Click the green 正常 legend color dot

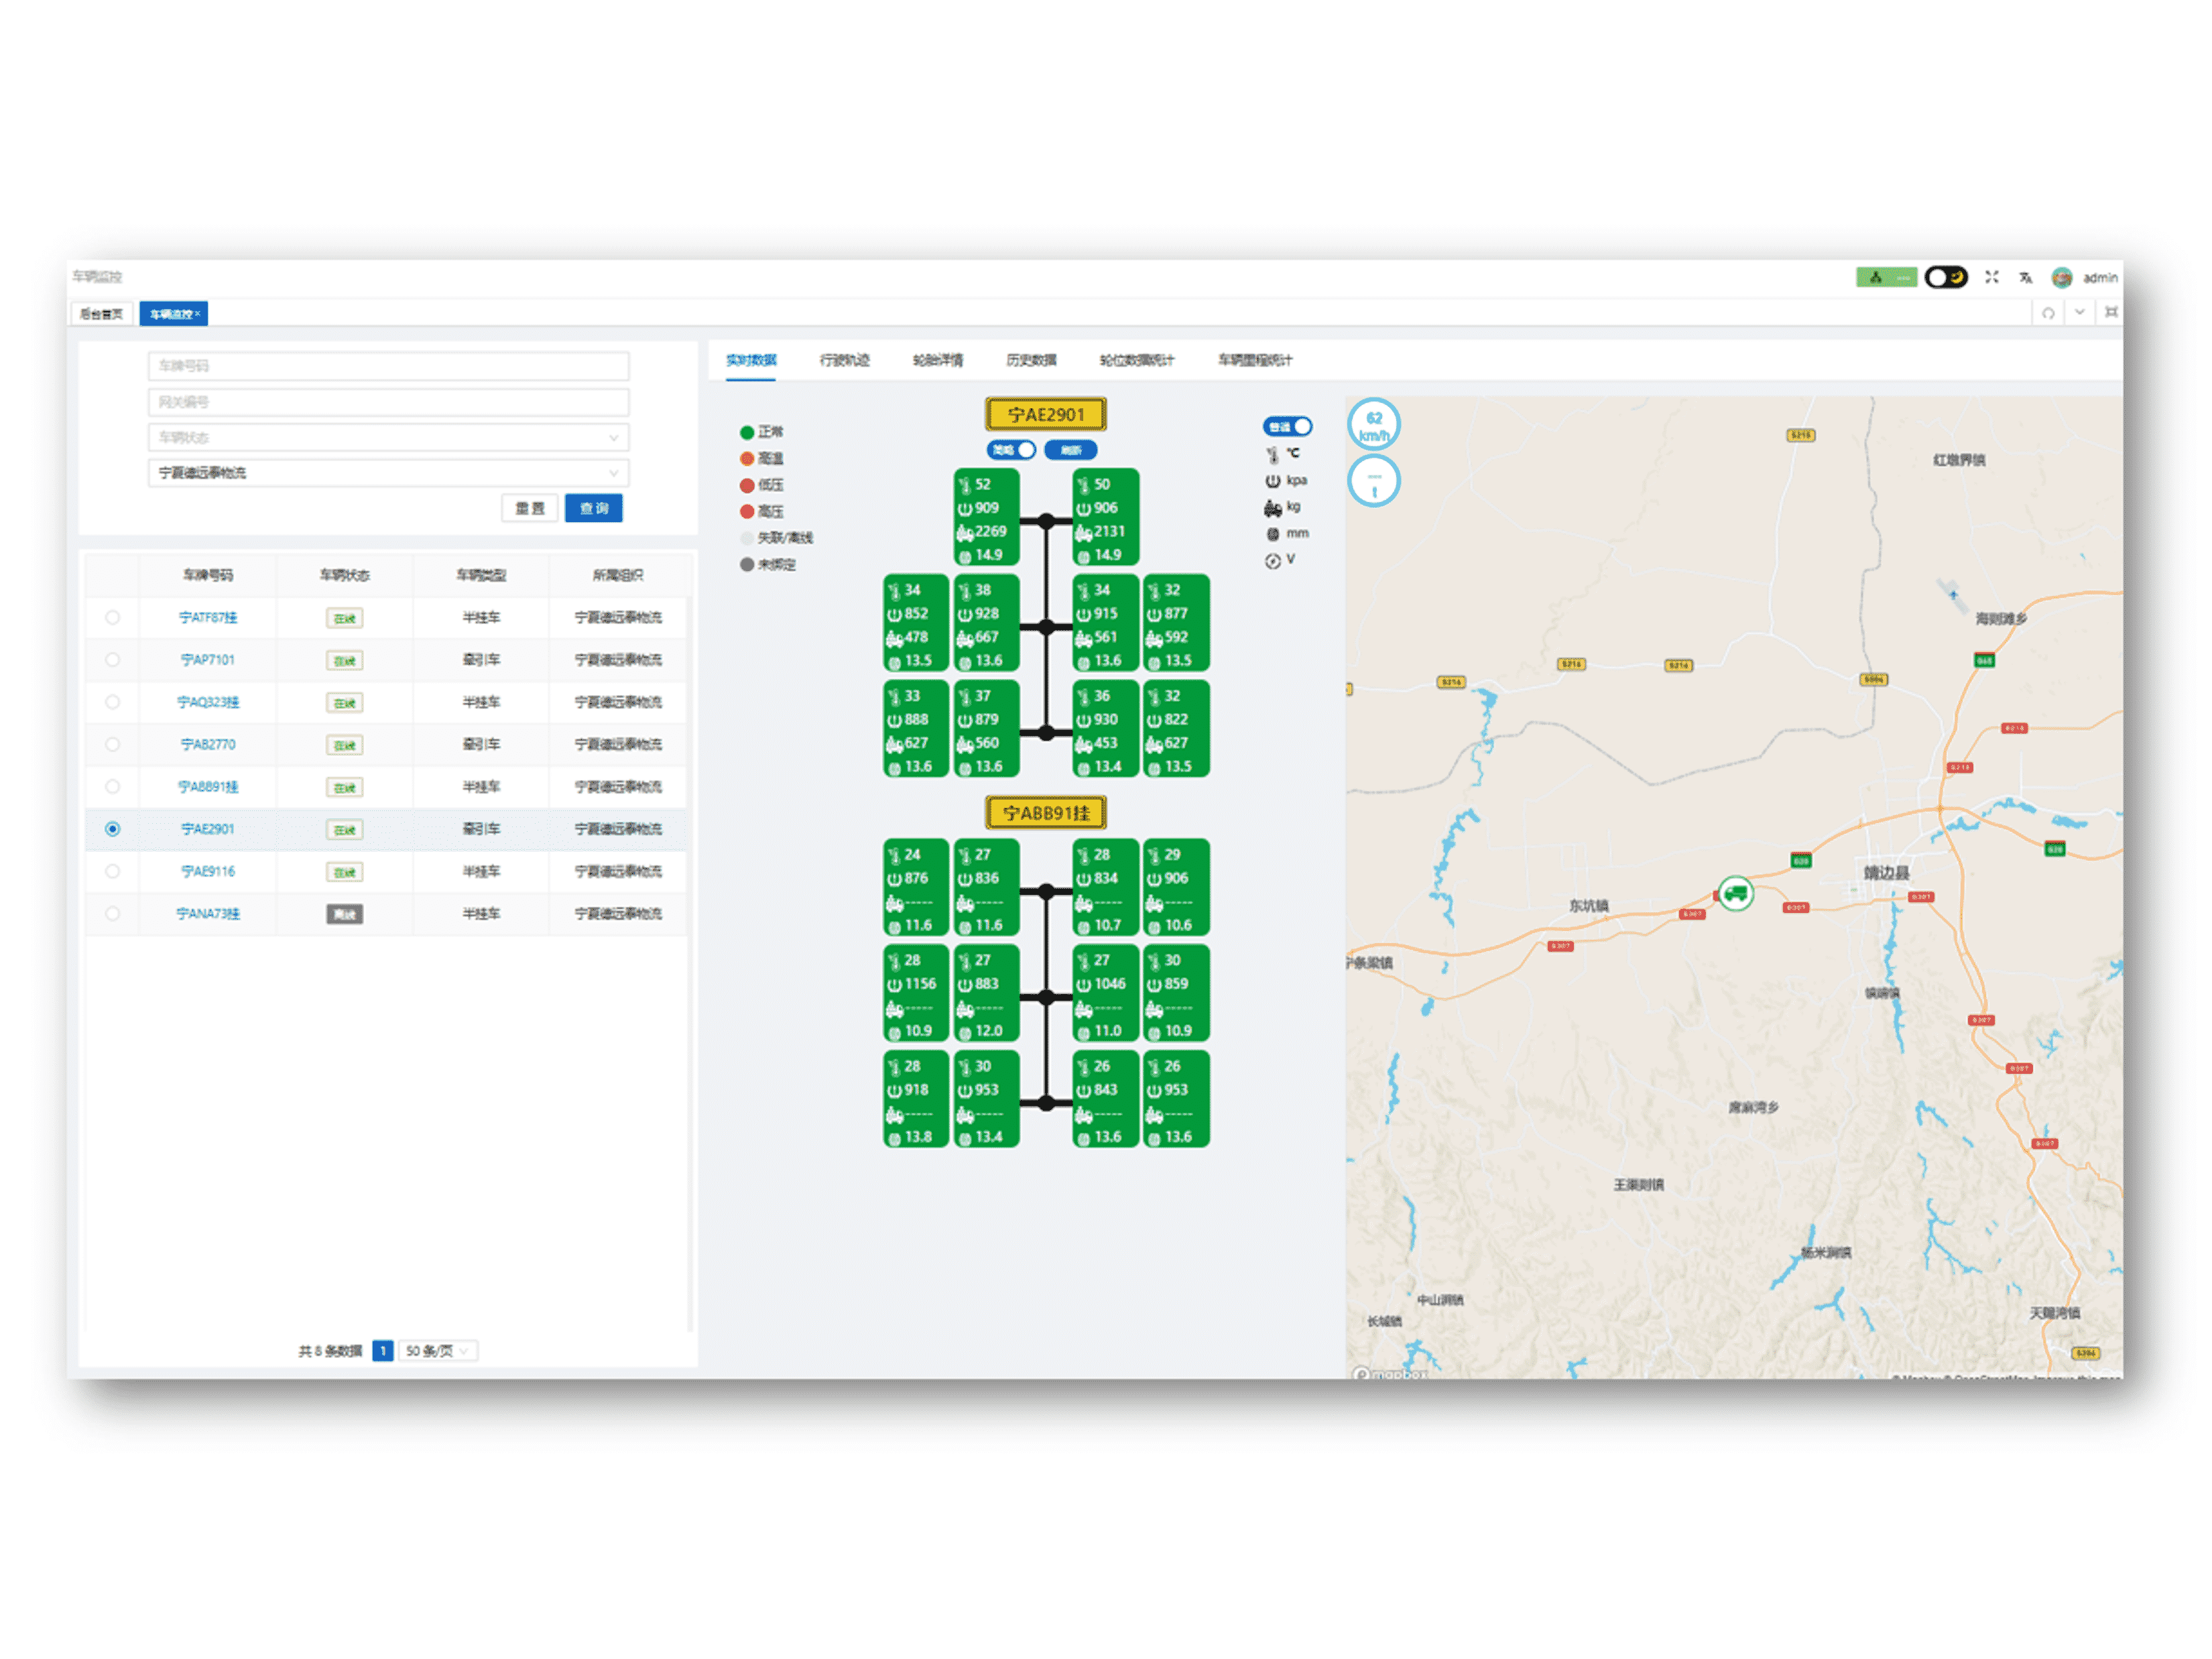[x=746, y=432]
